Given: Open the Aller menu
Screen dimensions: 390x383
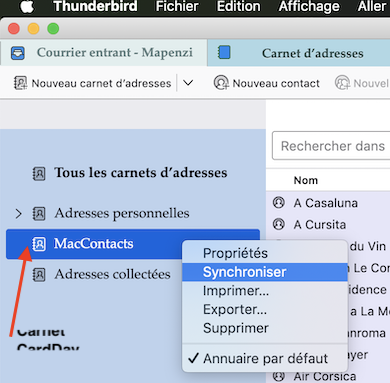Looking at the screenshot, I should point(372,6).
